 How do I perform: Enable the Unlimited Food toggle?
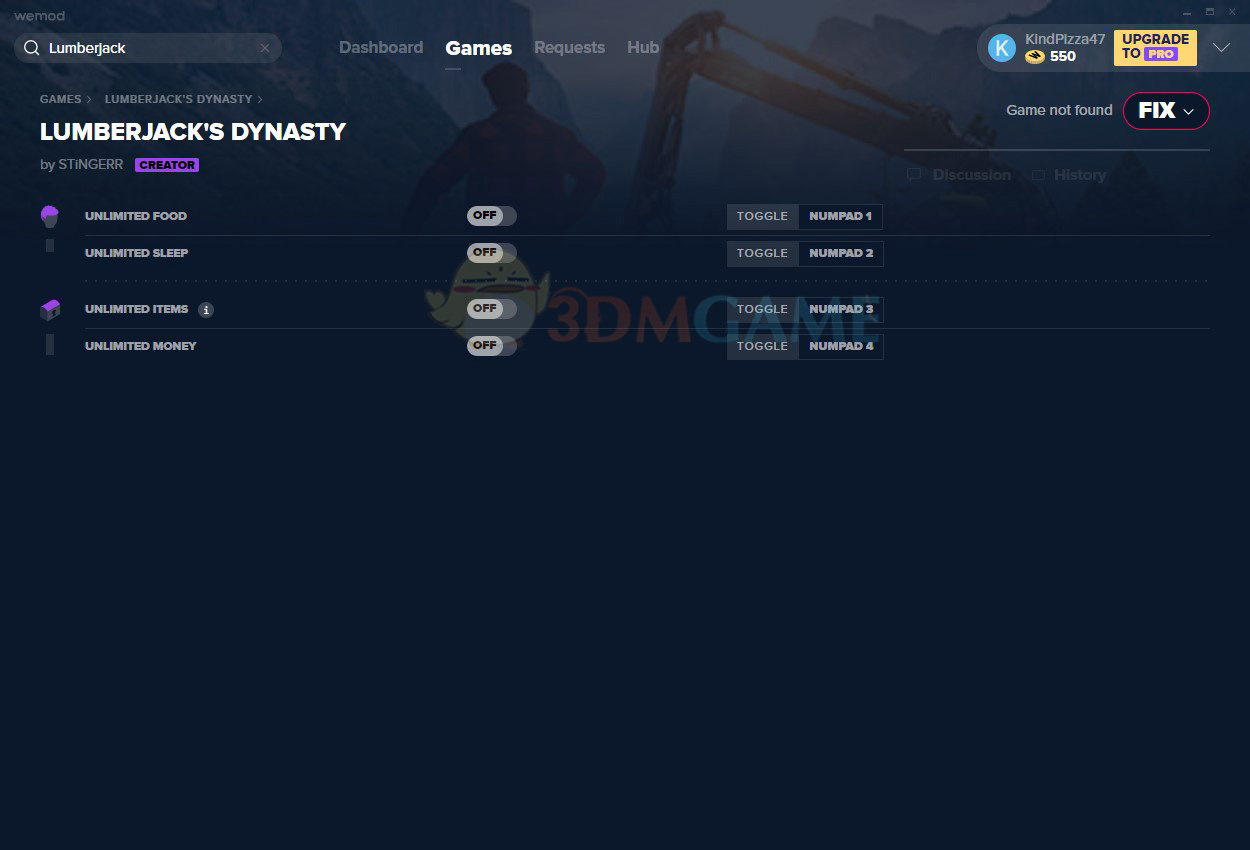click(491, 216)
